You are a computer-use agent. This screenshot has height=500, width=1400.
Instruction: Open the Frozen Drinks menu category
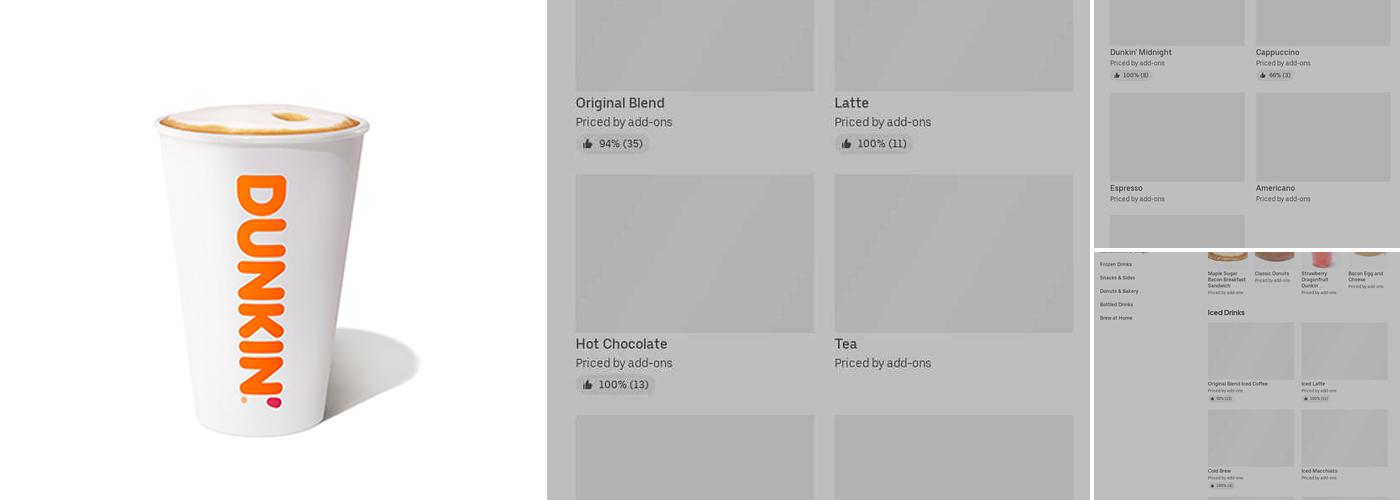point(1116,265)
